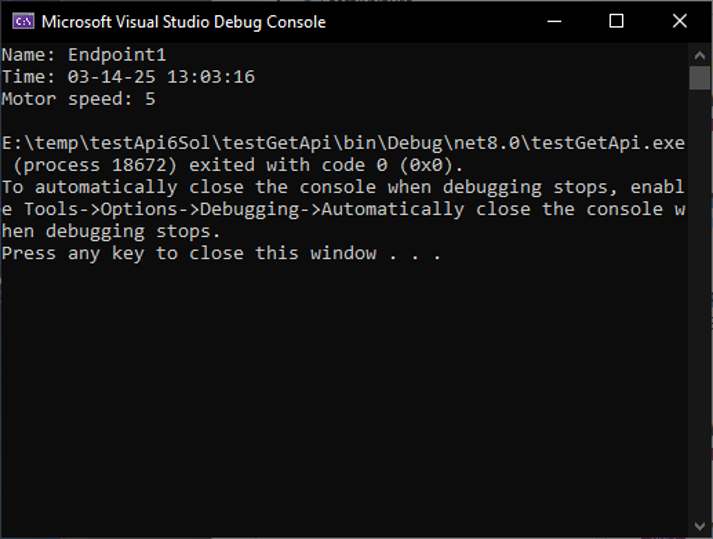Click the "hen debugging stops." line
713x539 pixels.
click(110, 231)
